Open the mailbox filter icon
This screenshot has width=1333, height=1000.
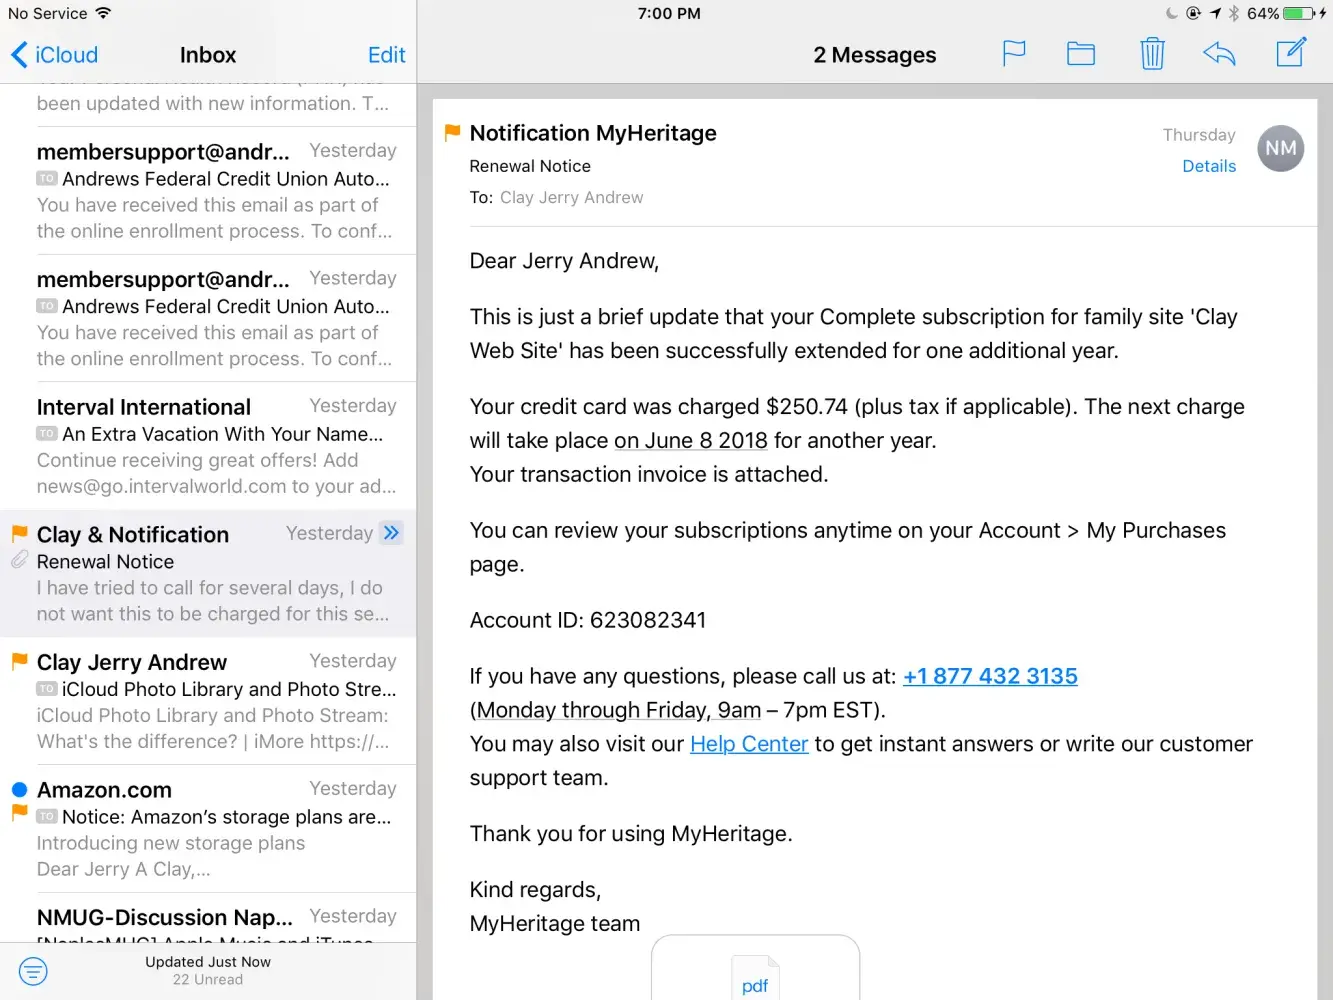click(33, 971)
